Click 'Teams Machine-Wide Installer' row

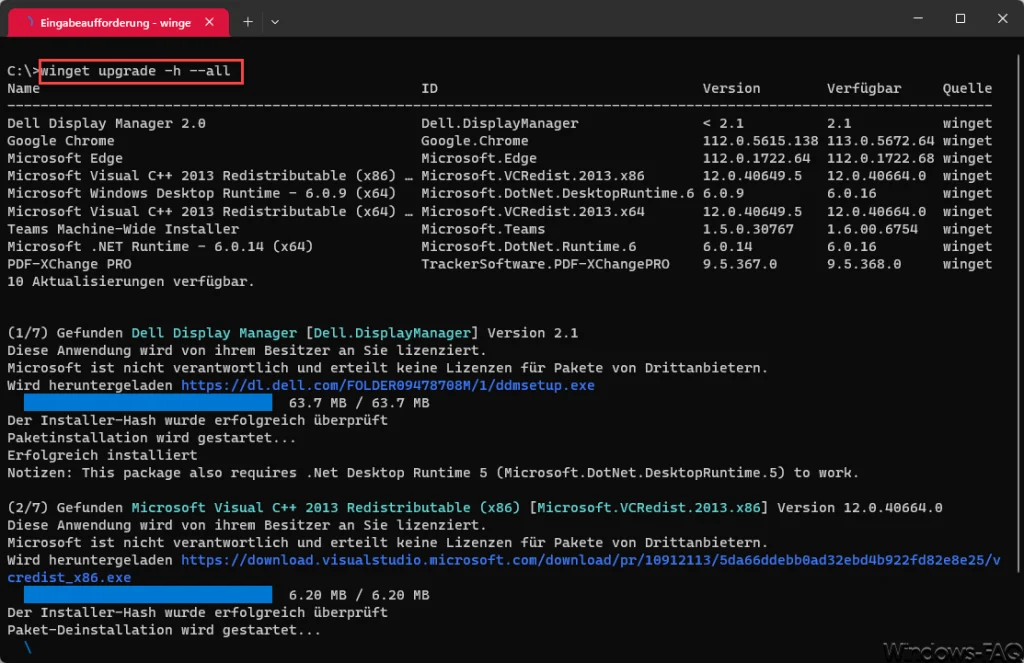(x=123, y=229)
